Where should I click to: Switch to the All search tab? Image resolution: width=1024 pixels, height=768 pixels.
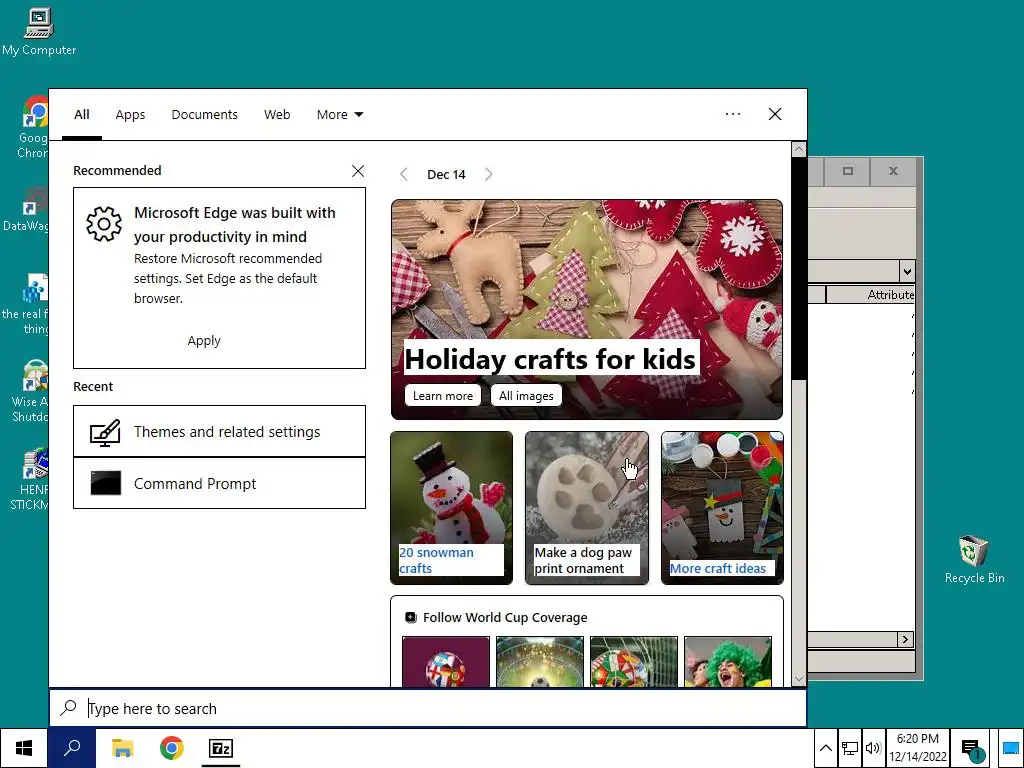pos(82,114)
